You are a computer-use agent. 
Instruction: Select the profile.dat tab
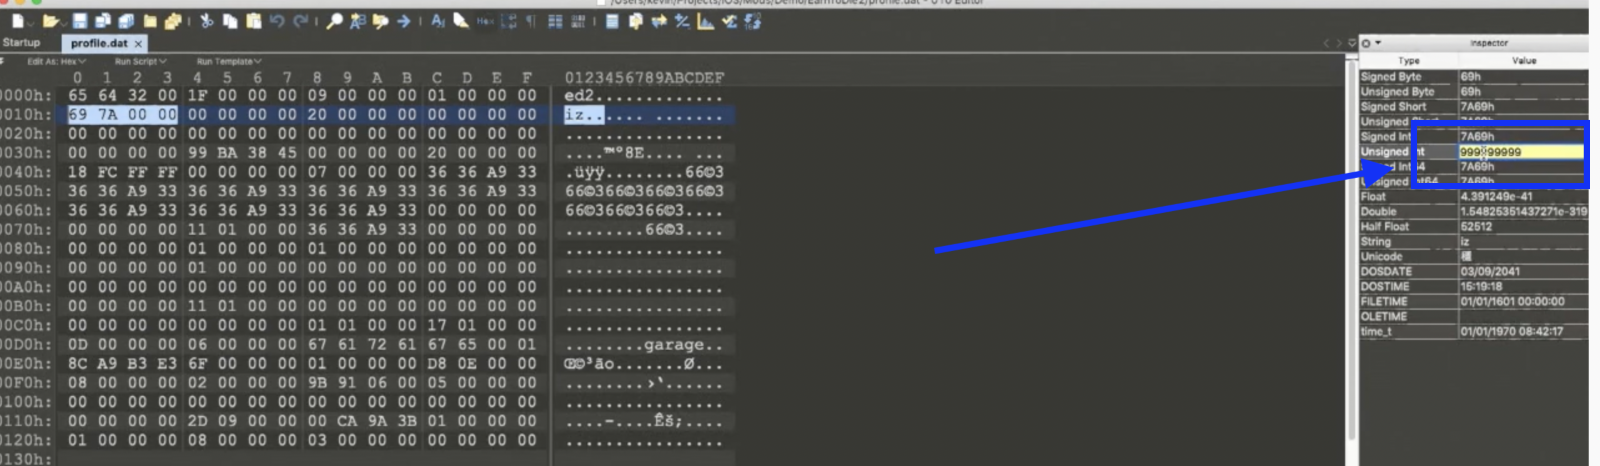[99, 44]
